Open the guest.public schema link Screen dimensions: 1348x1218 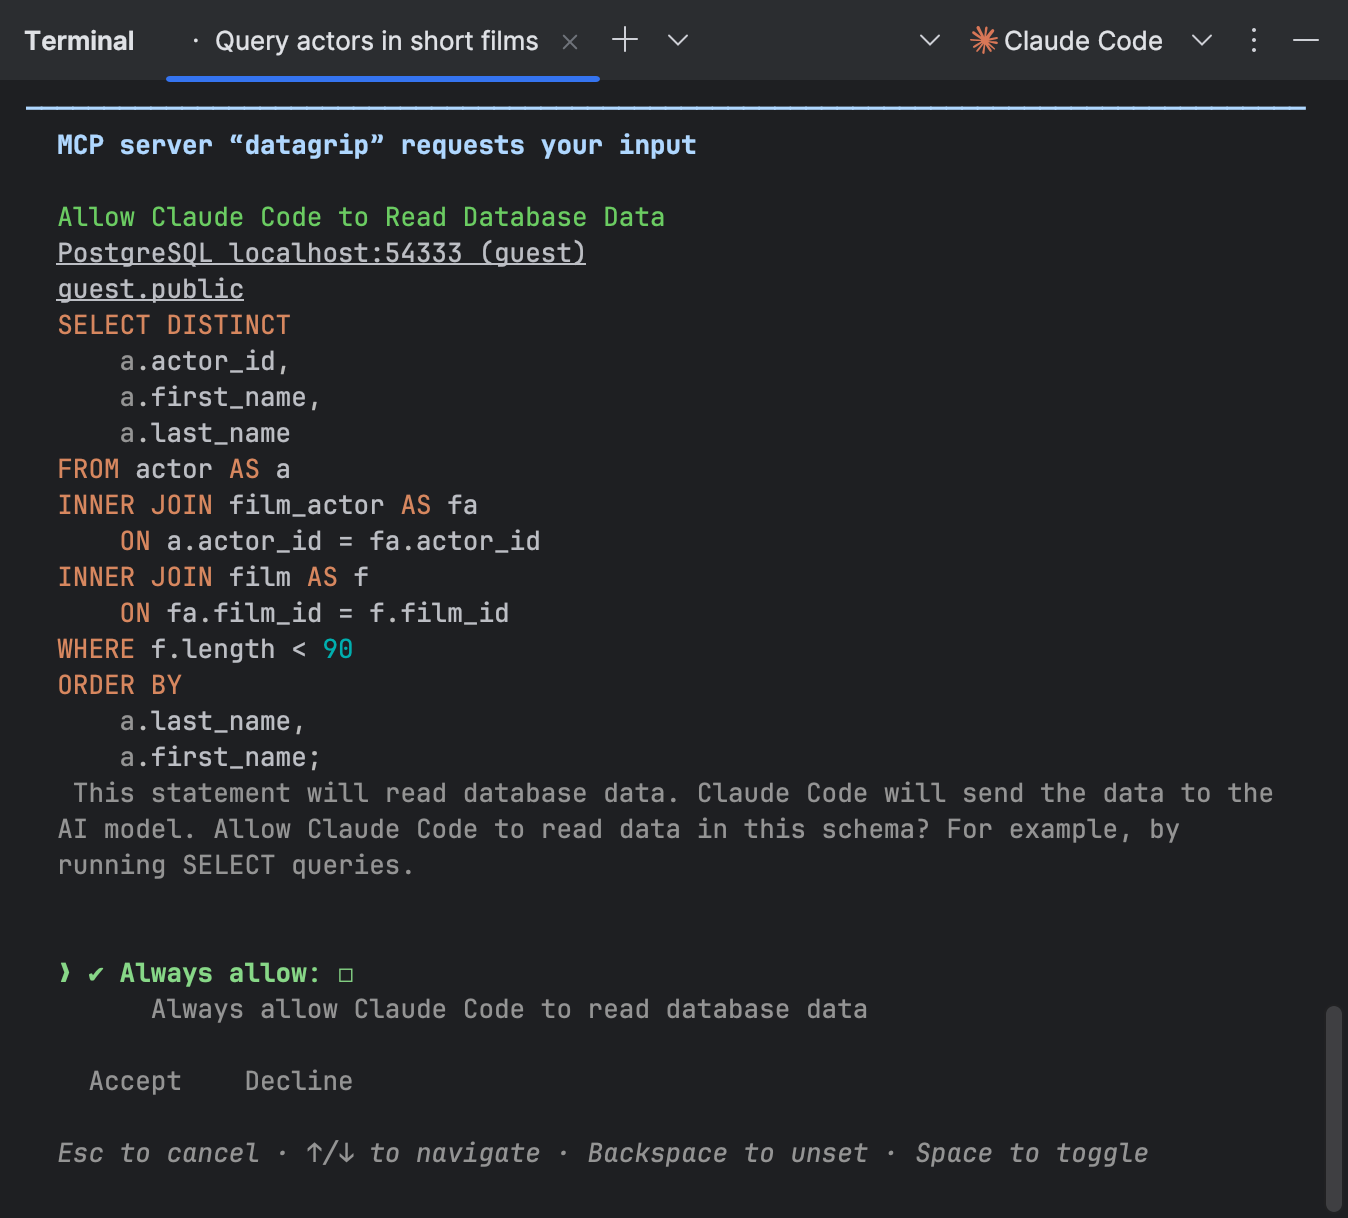150,289
